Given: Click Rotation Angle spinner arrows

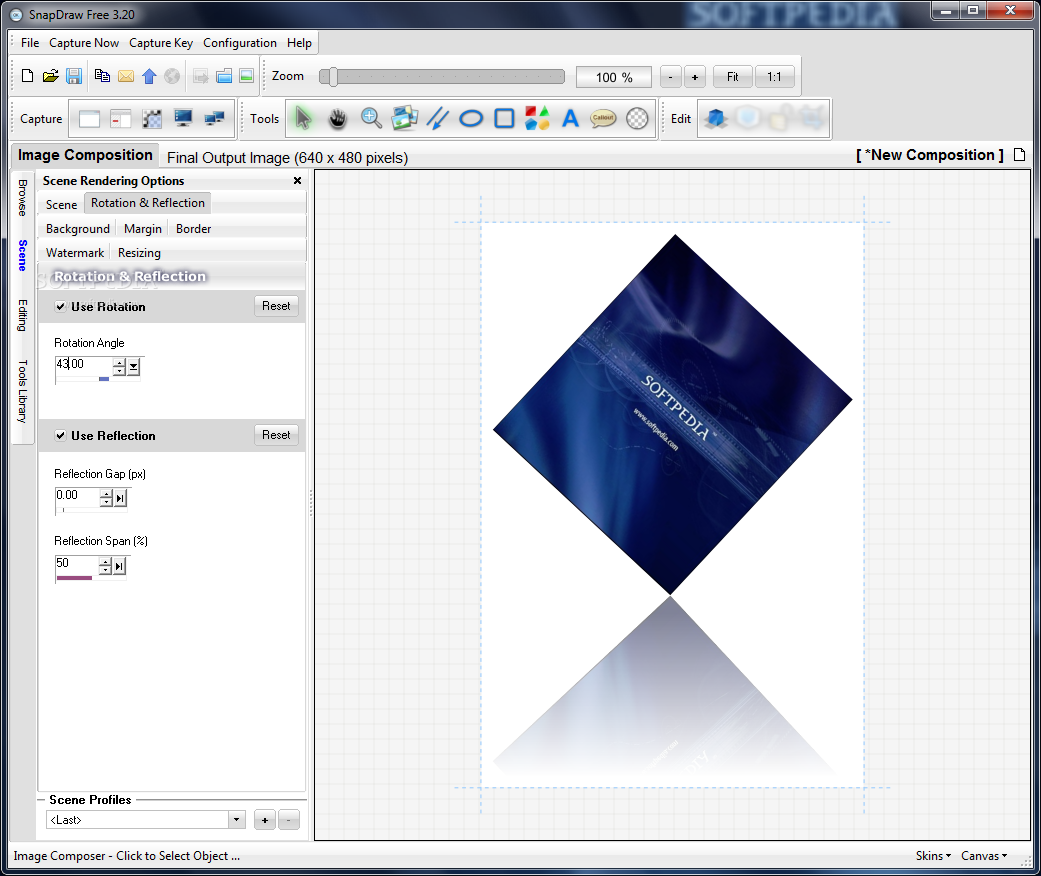Looking at the screenshot, I should (120, 366).
